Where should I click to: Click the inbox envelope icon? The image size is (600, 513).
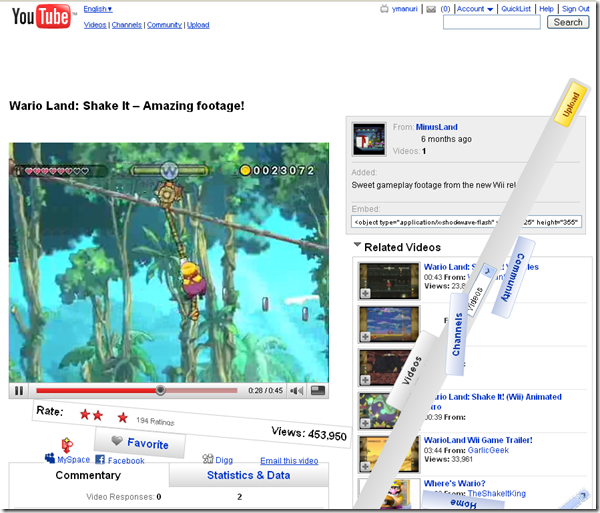point(431,9)
